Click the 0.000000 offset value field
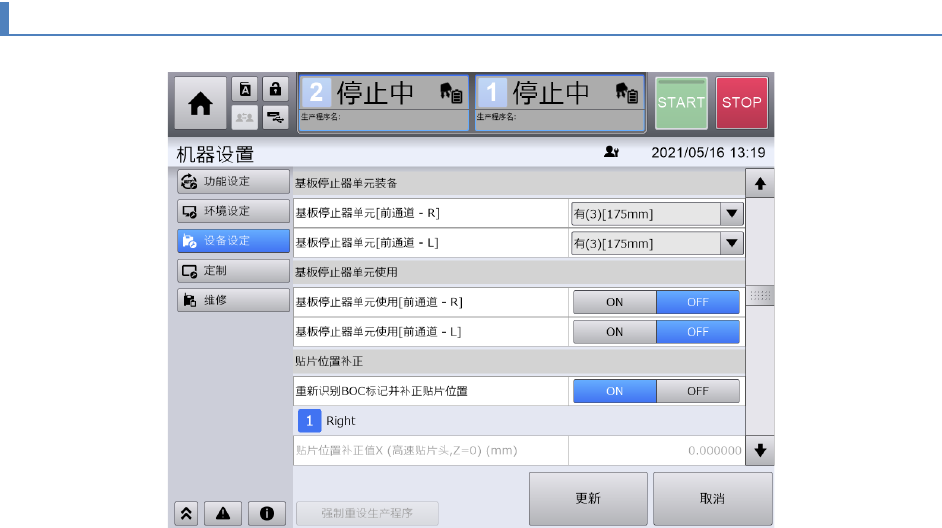The image size is (942, 528). coord(657,451)
